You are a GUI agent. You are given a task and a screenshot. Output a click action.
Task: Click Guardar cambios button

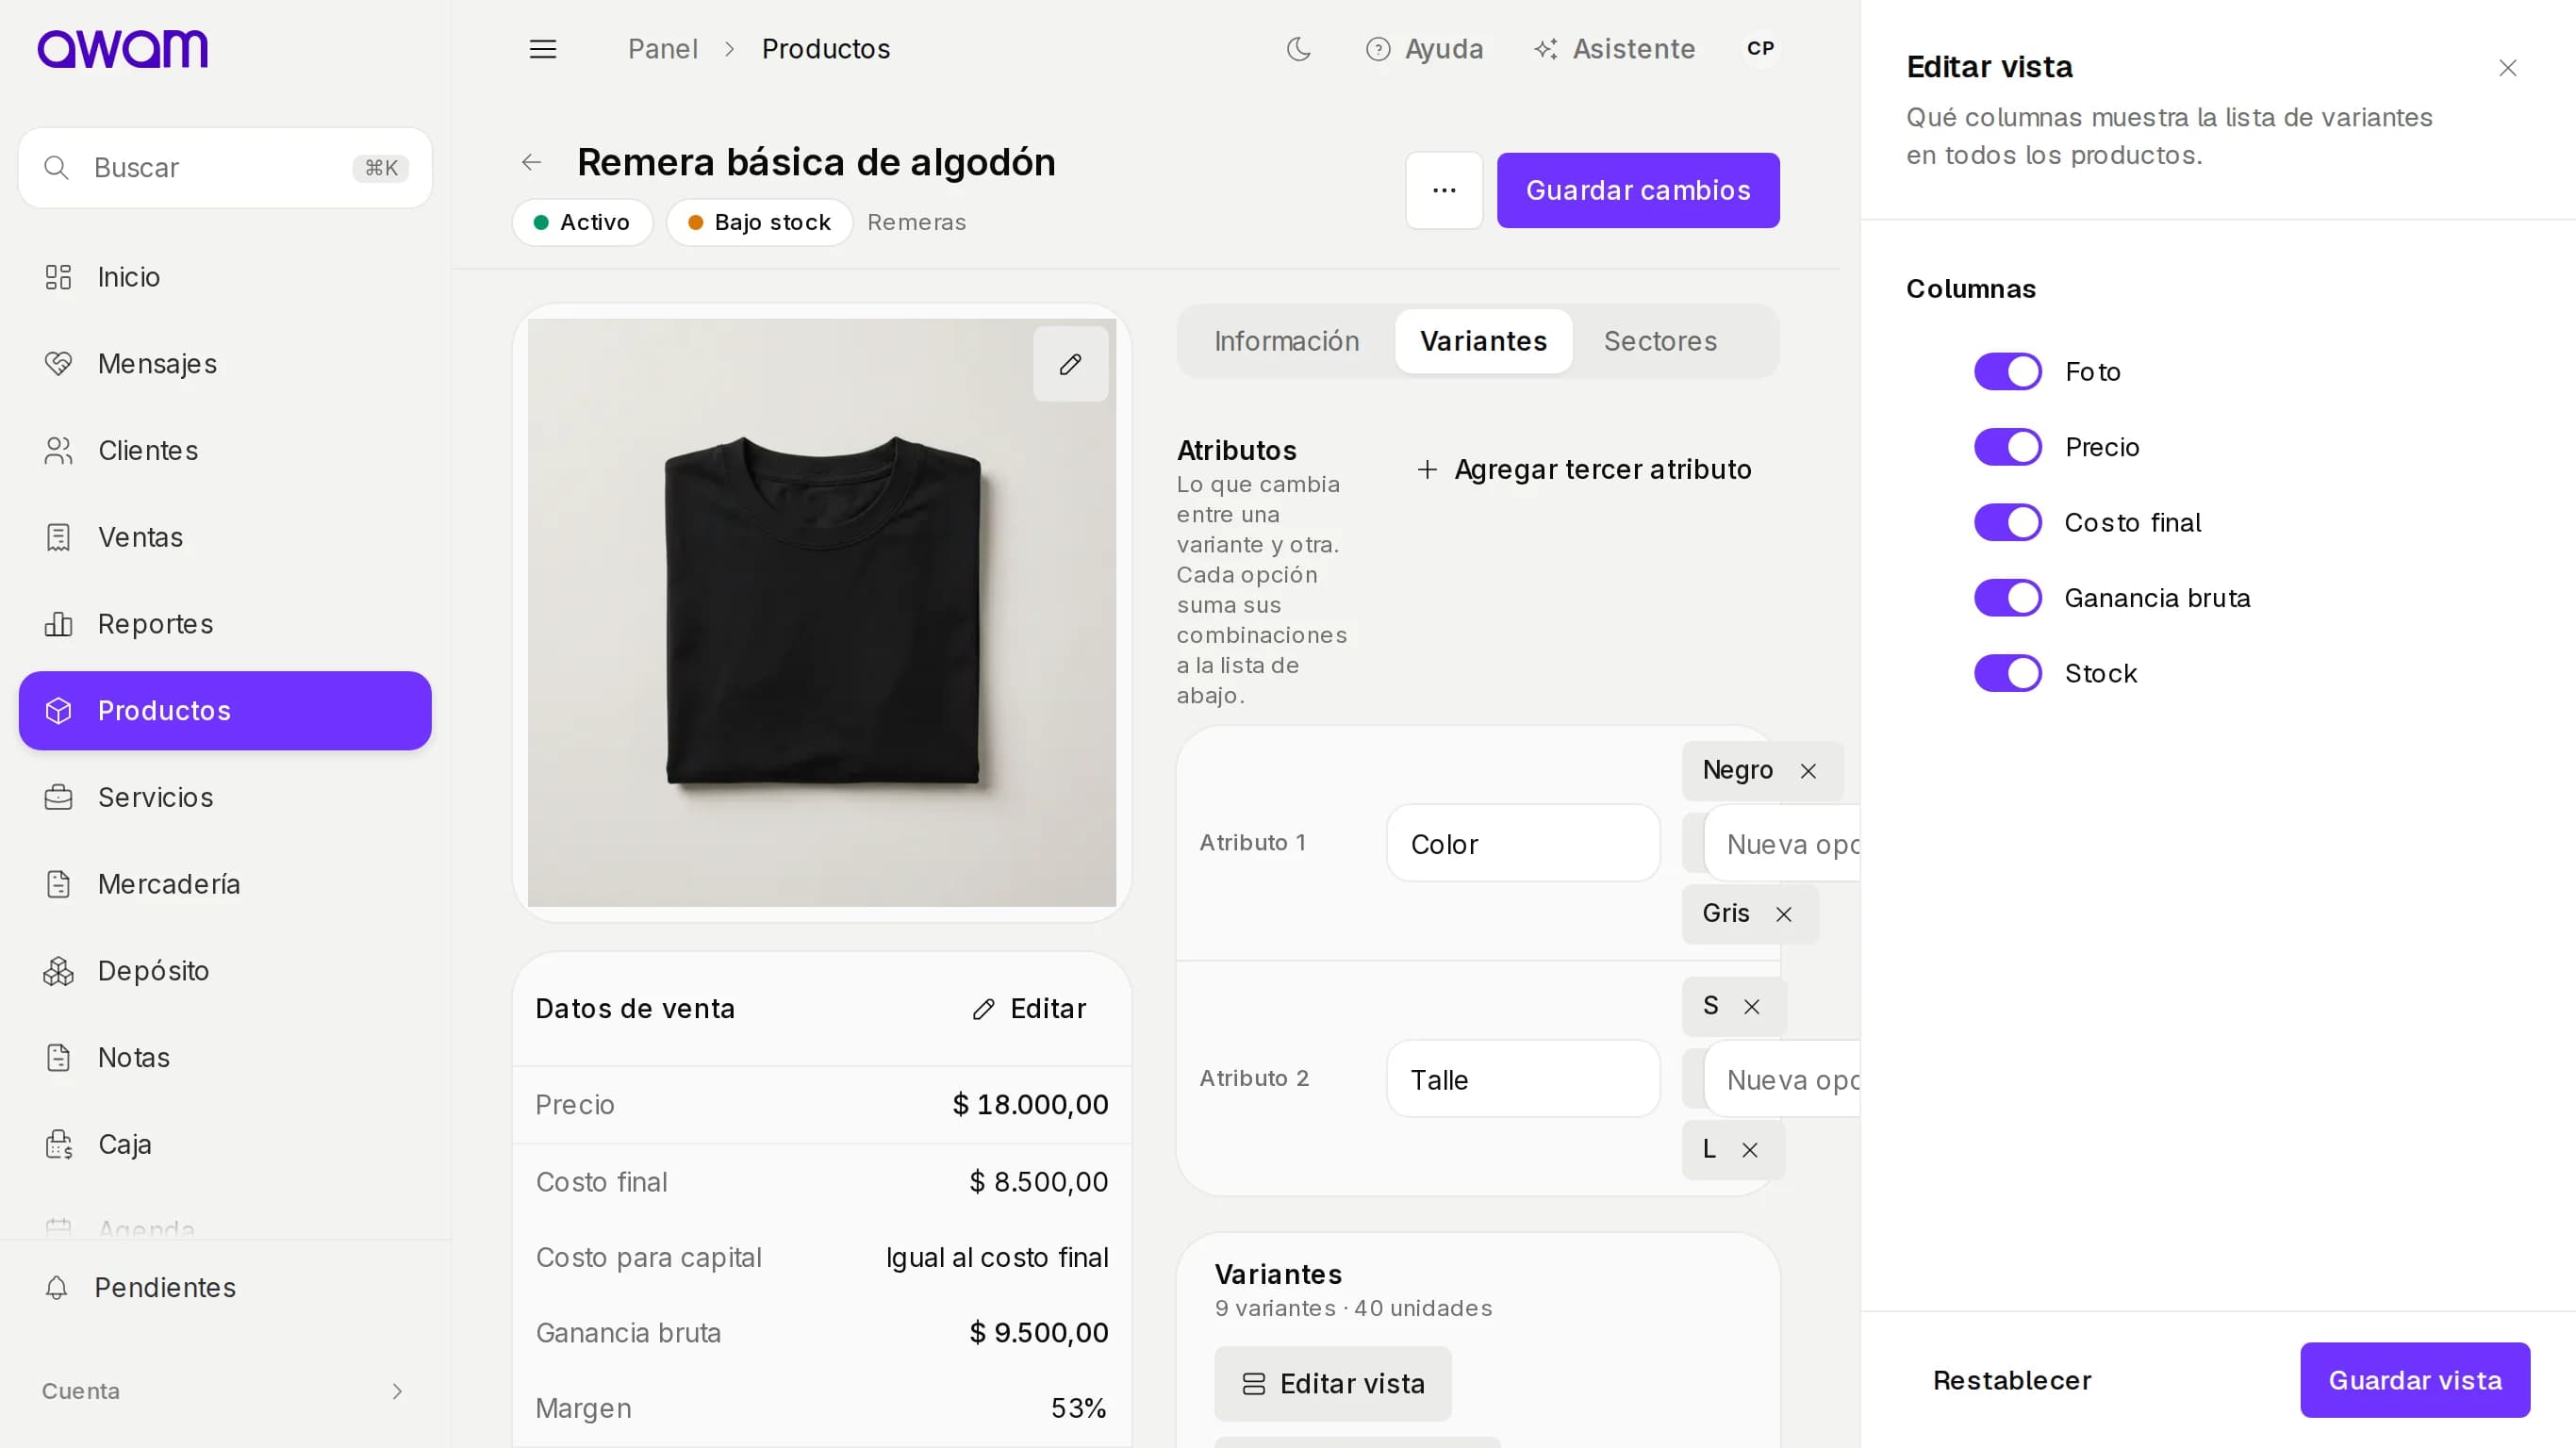(x=1638, y=190)
